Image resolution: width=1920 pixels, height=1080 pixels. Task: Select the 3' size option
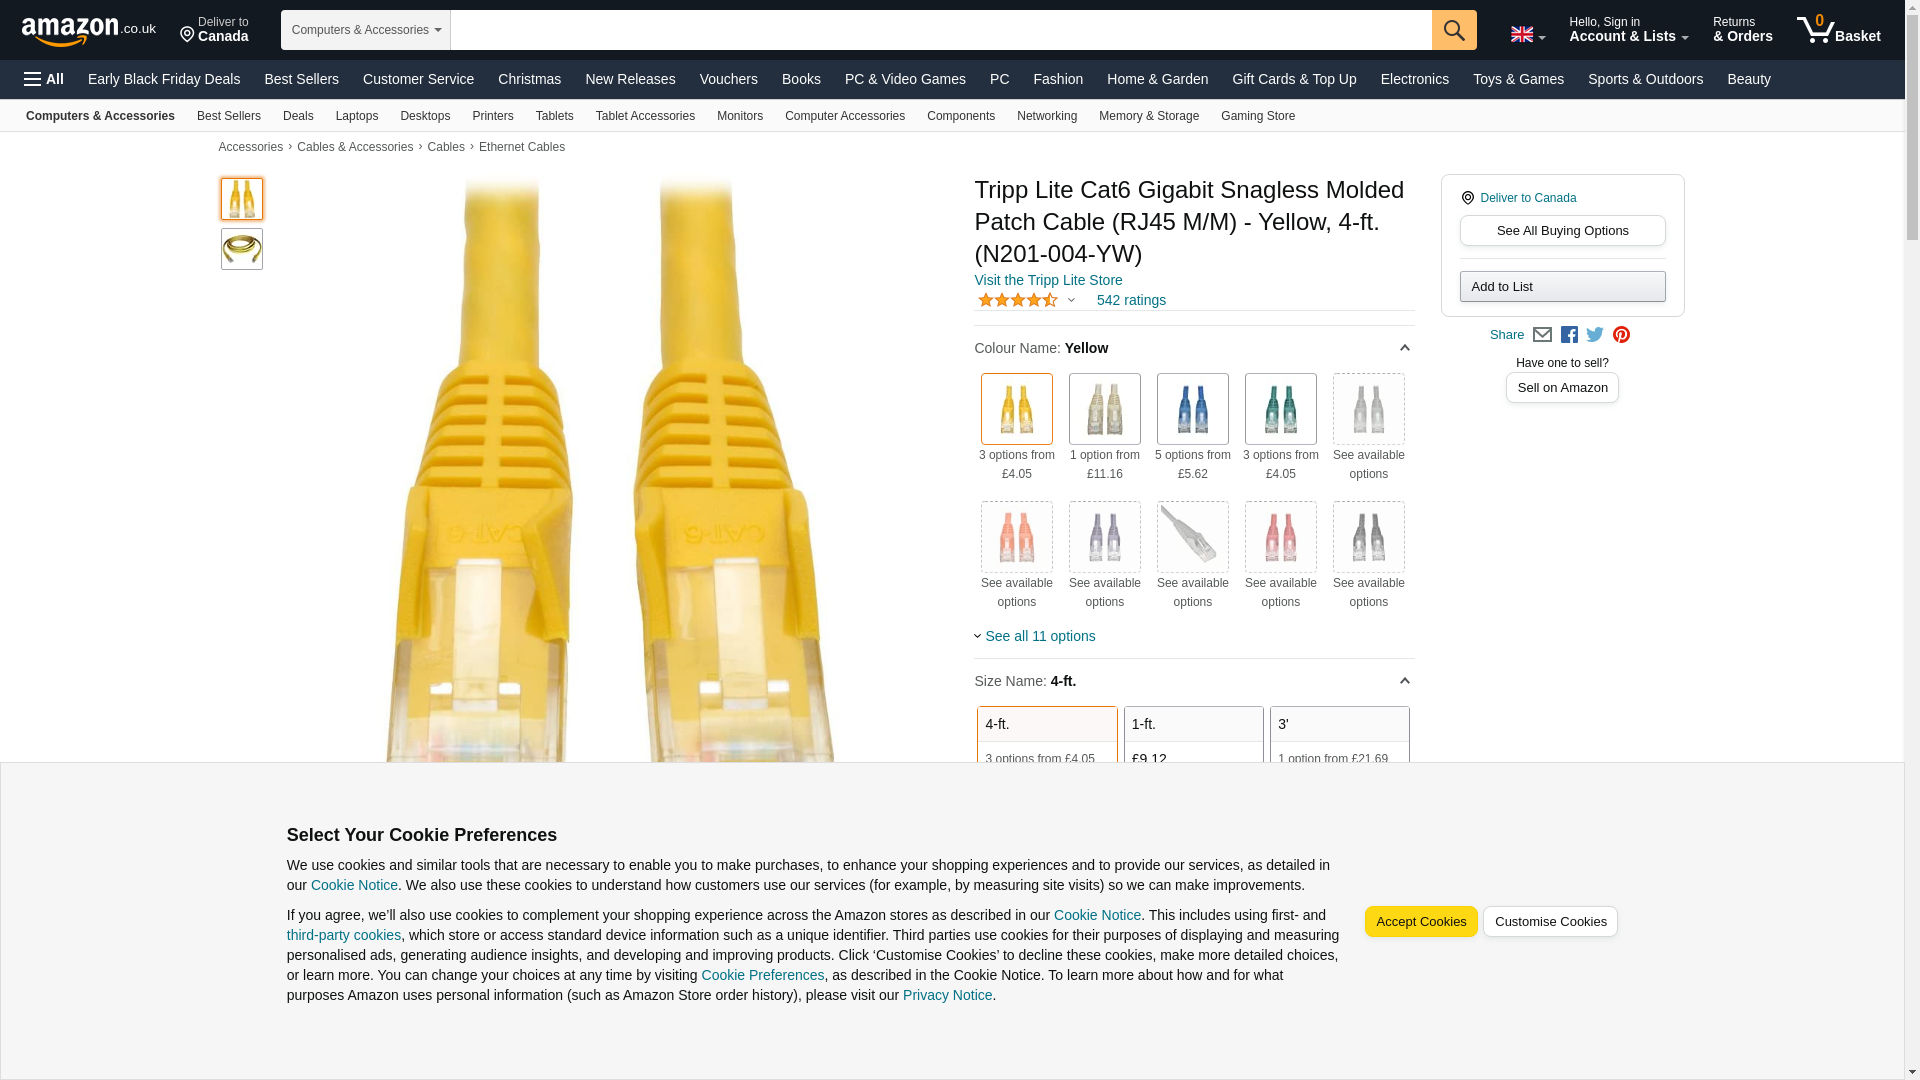click(1339, 735)
